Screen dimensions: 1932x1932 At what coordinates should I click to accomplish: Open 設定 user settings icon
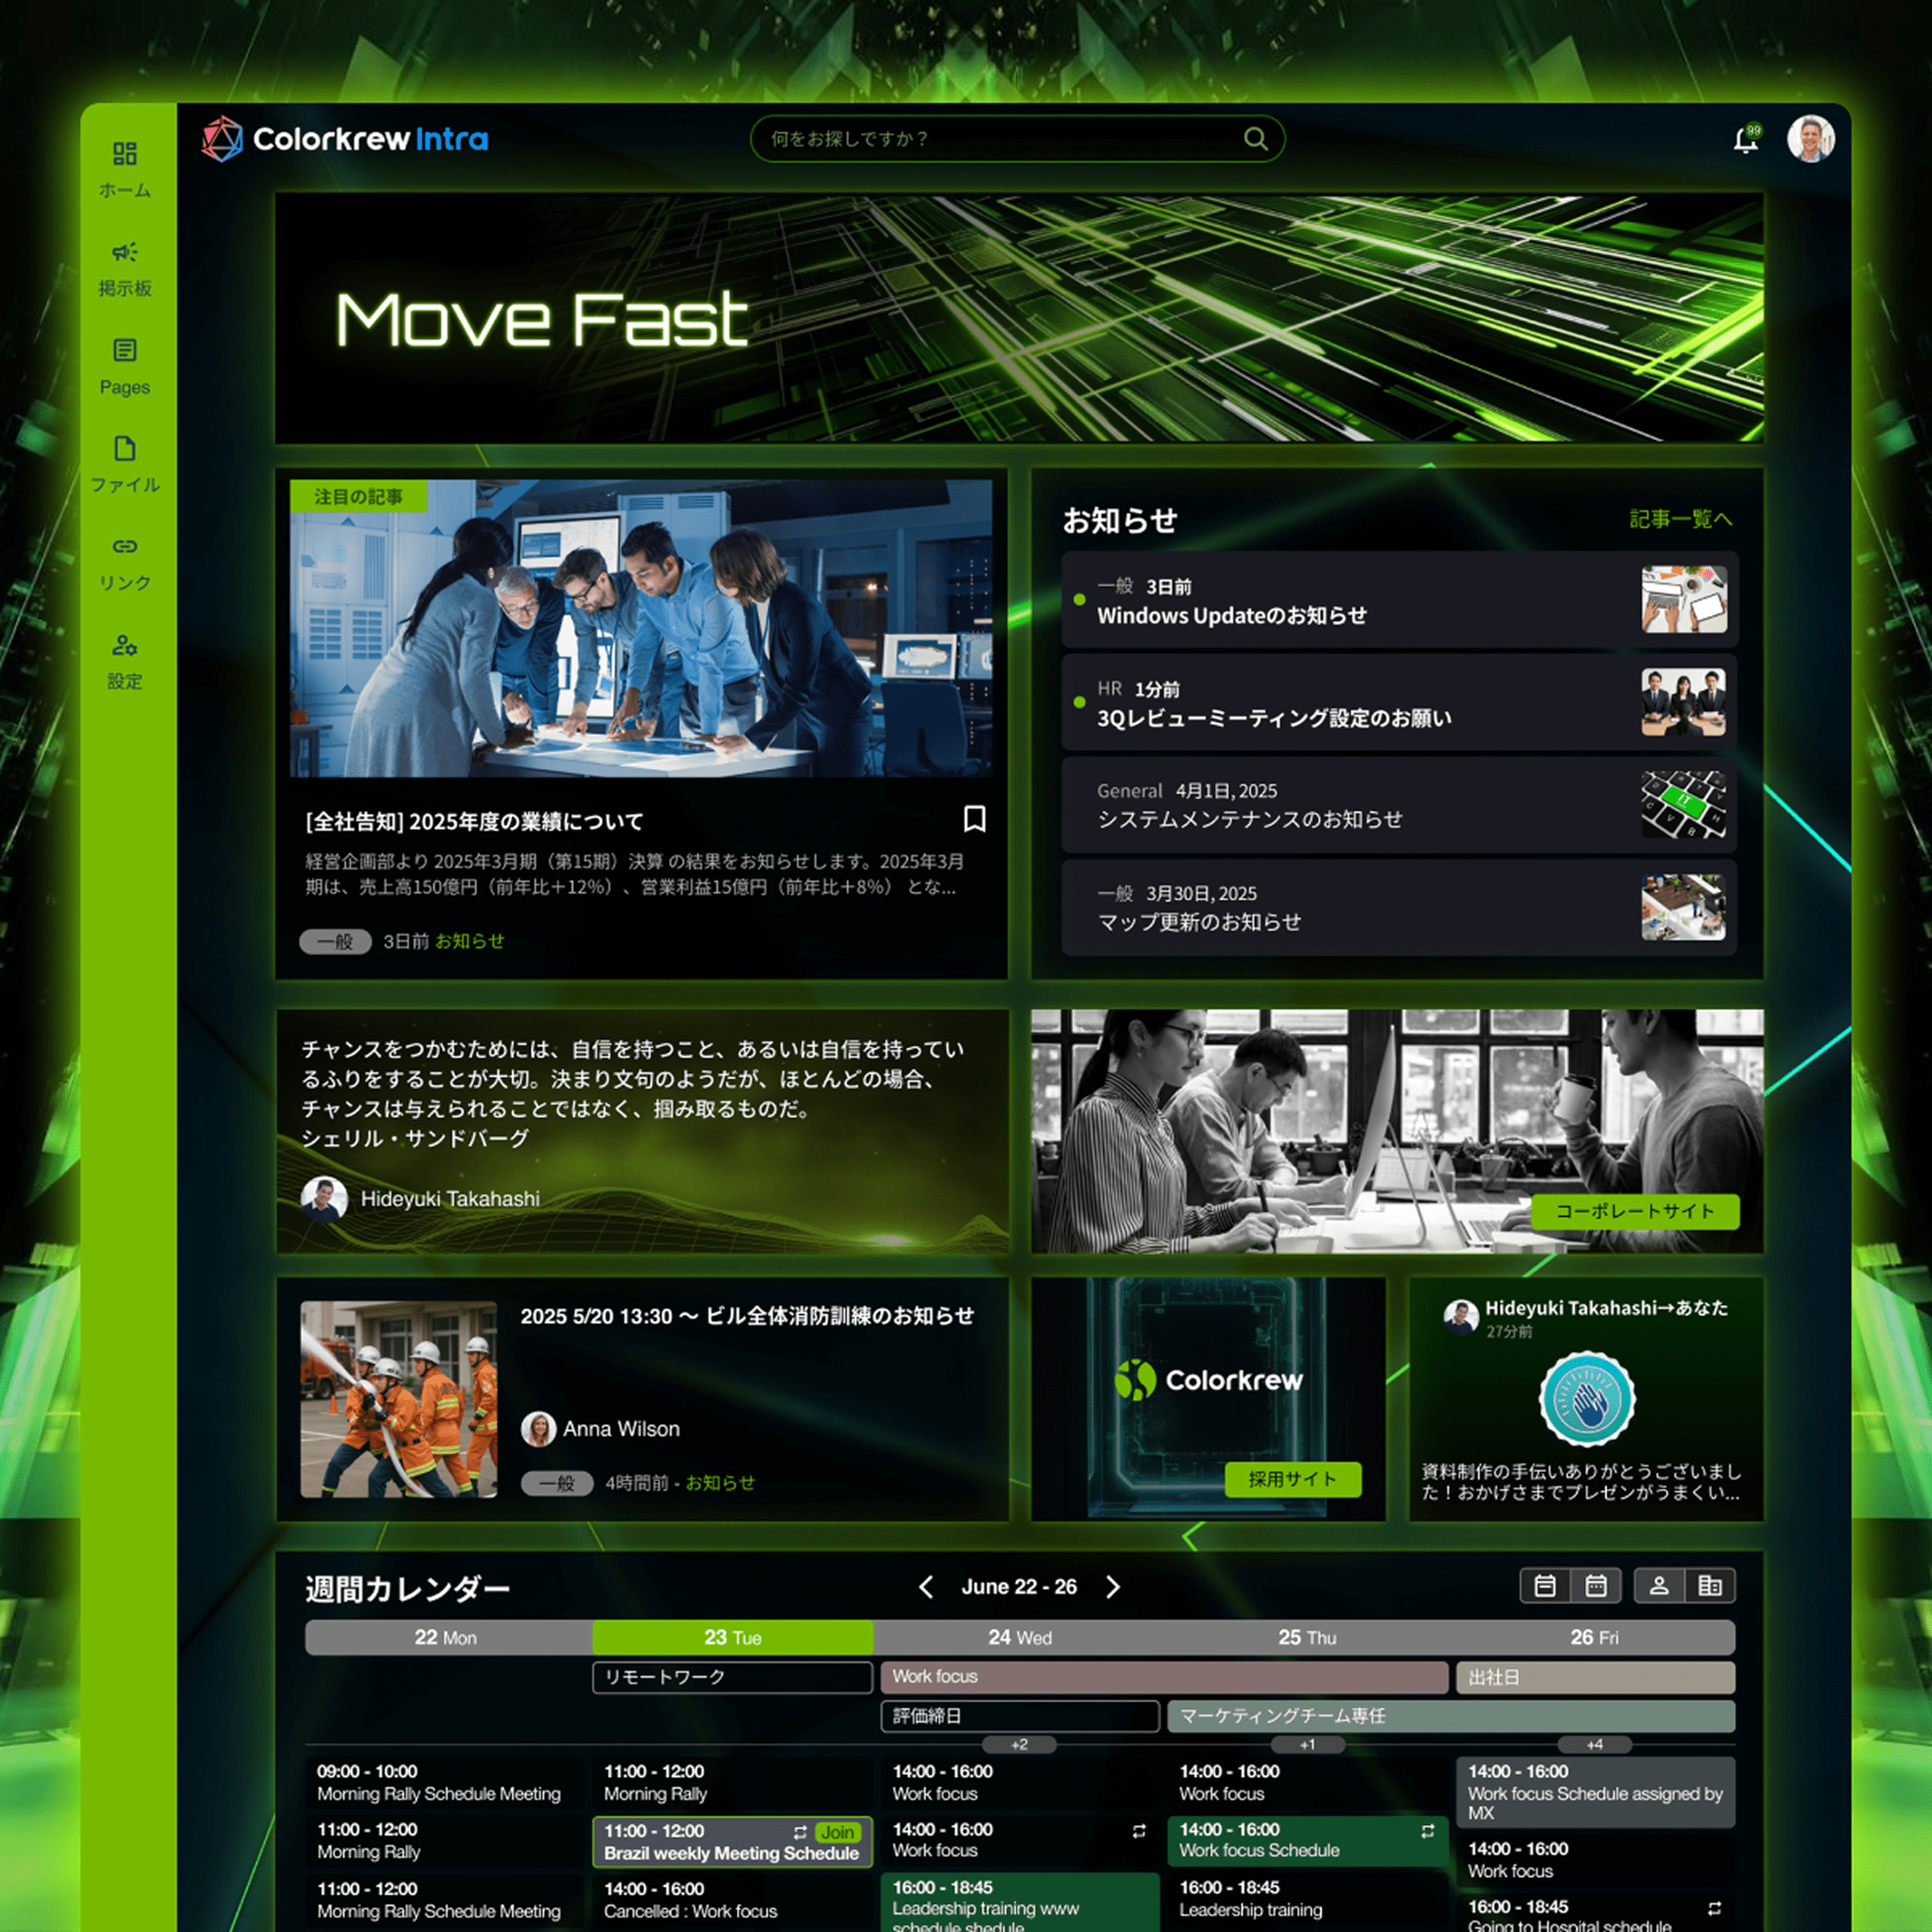(x=124, y=646)
